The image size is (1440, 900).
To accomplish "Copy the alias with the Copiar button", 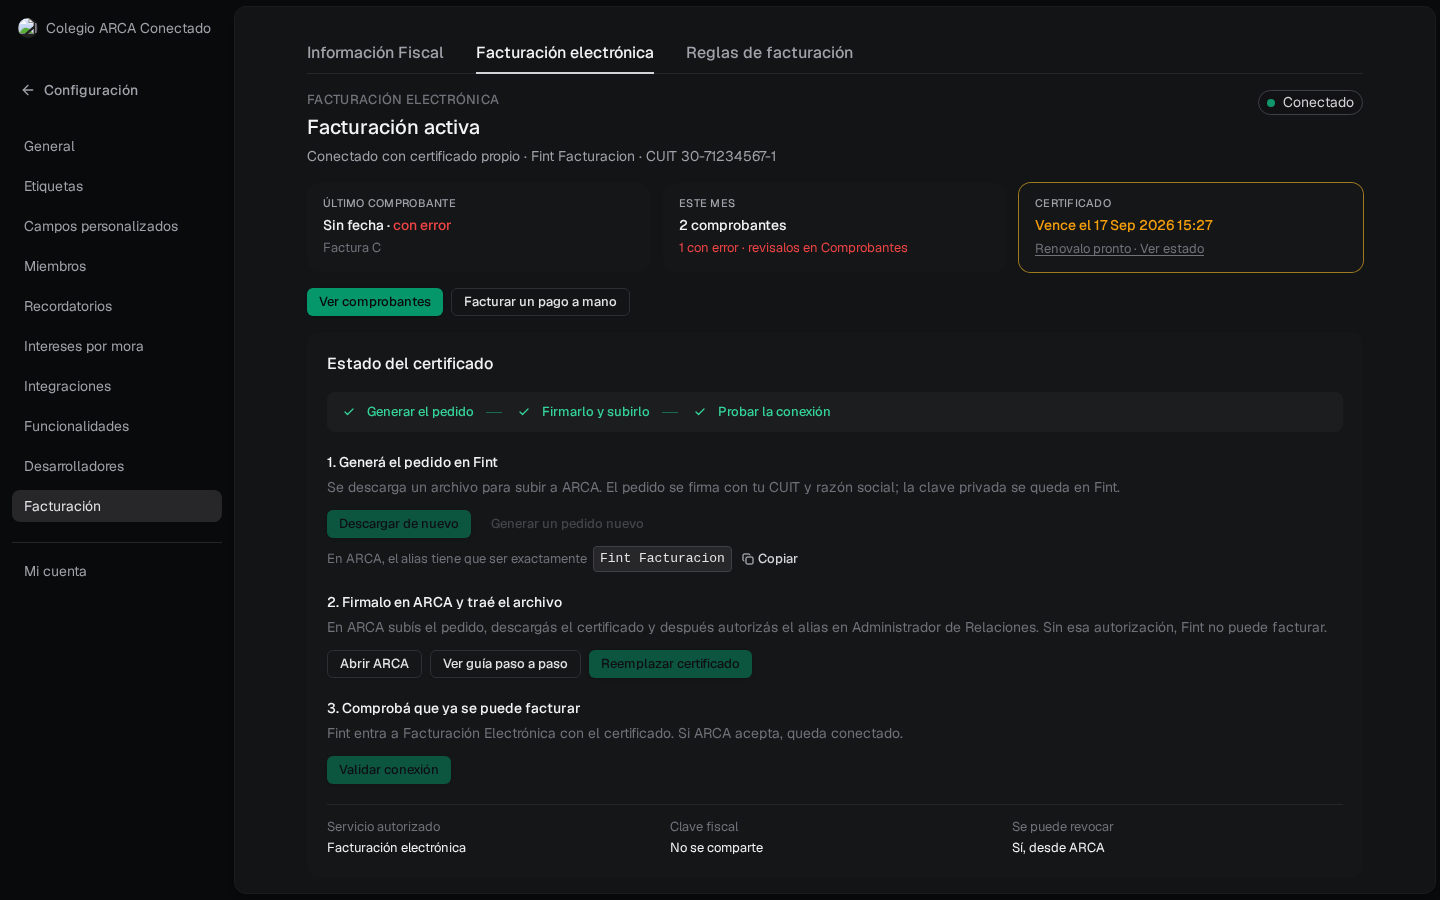I will 770,559.
